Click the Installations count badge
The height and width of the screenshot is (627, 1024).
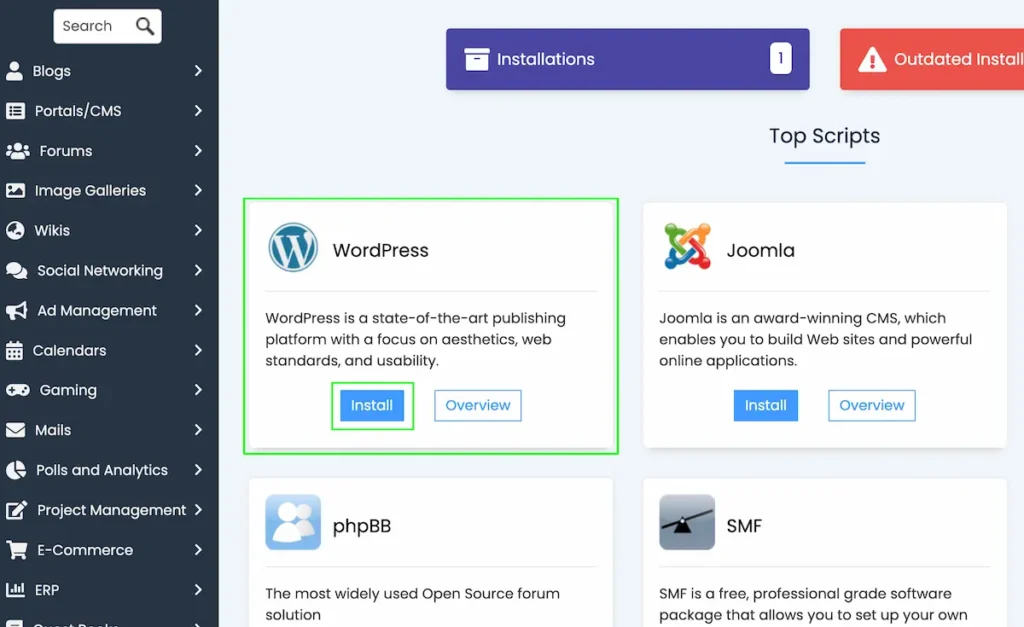coord(780,58)
